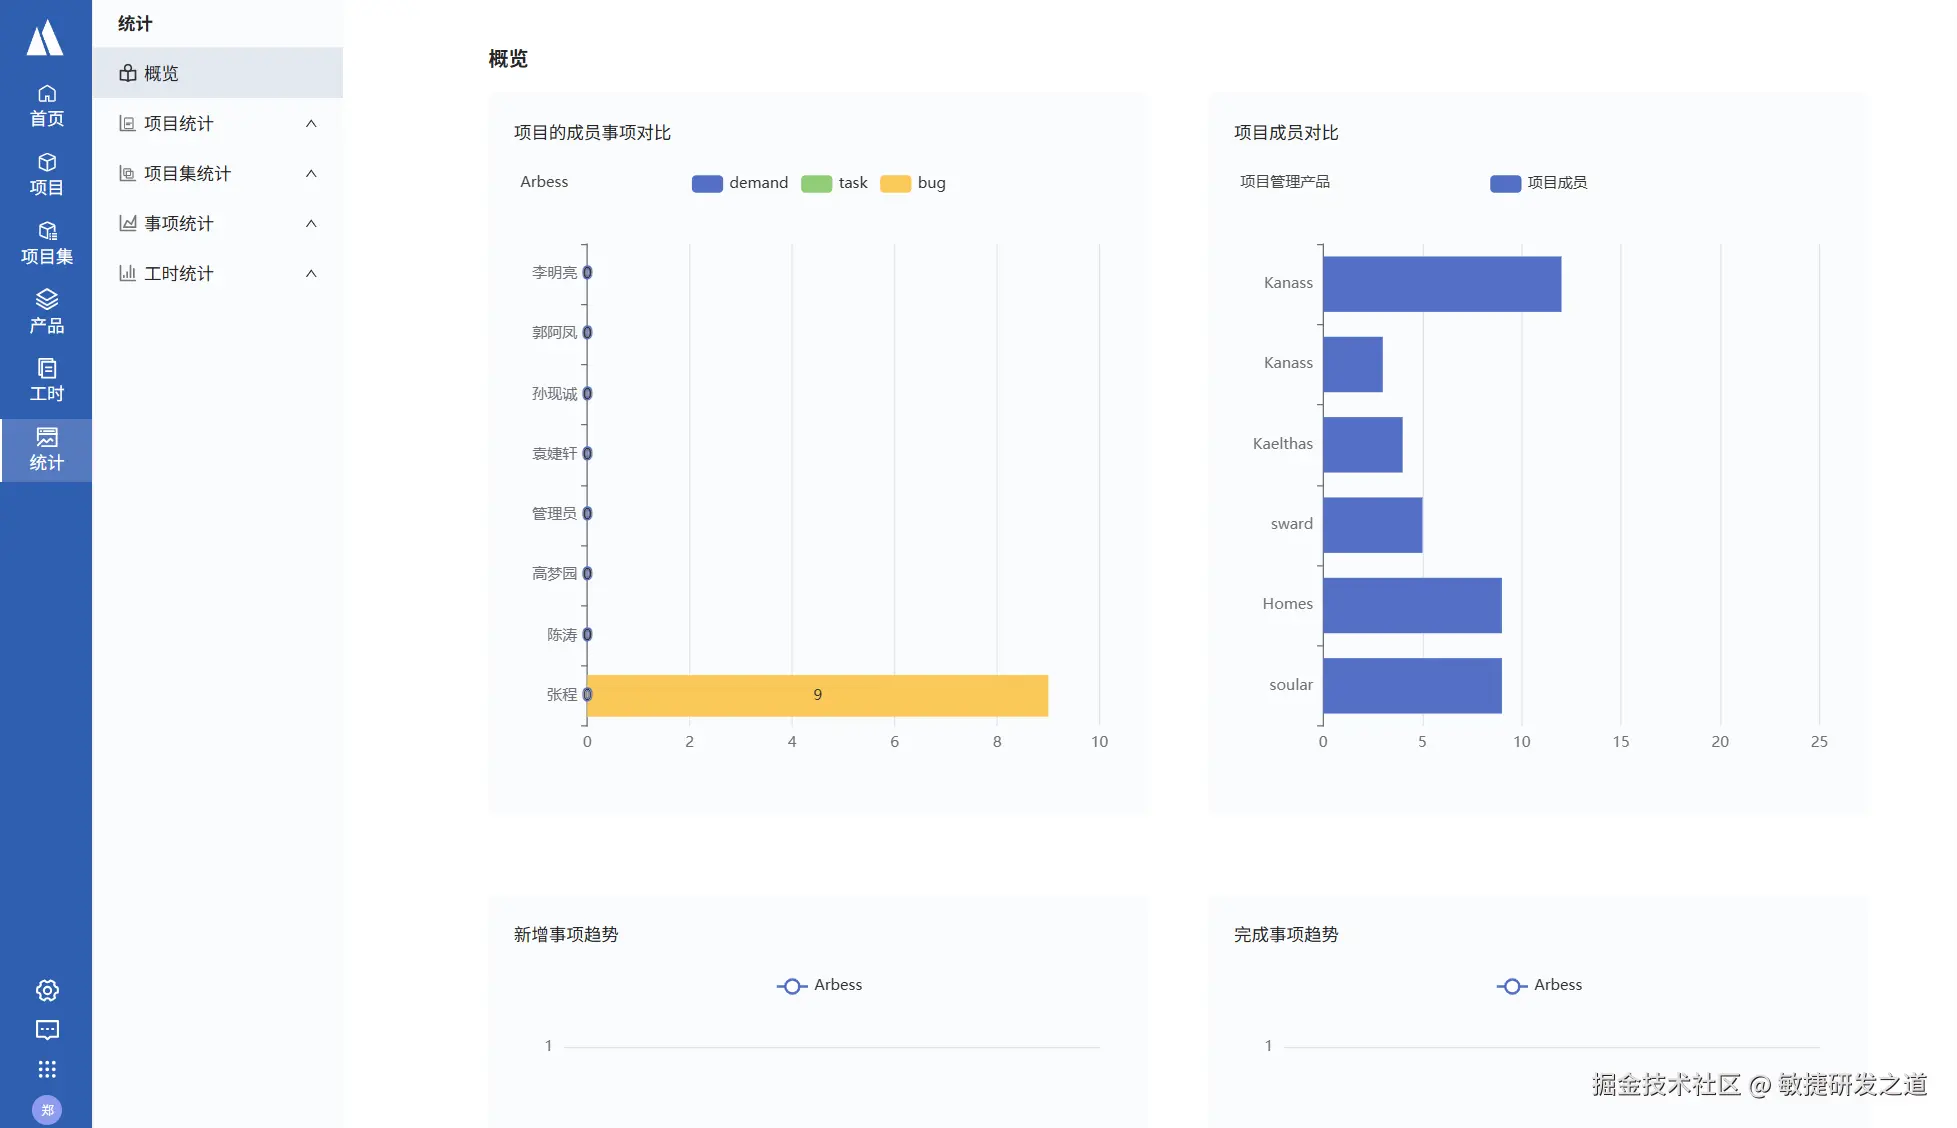Click the yellow bug bar for 张程
The image size is (1957, 1128).
817,695
